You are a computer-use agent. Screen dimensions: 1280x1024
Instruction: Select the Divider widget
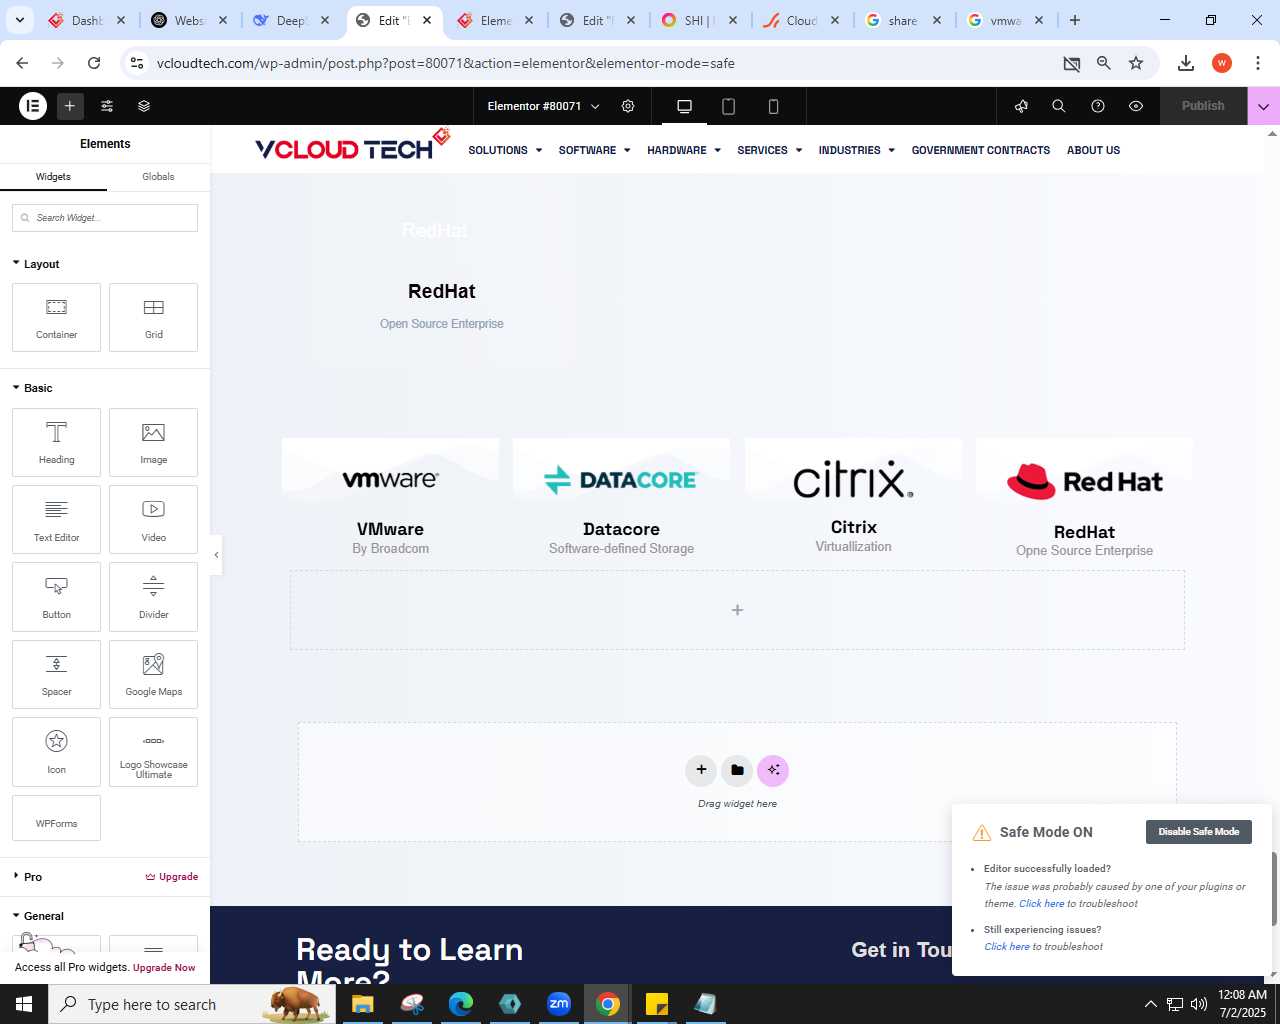[x=154, y=597]
